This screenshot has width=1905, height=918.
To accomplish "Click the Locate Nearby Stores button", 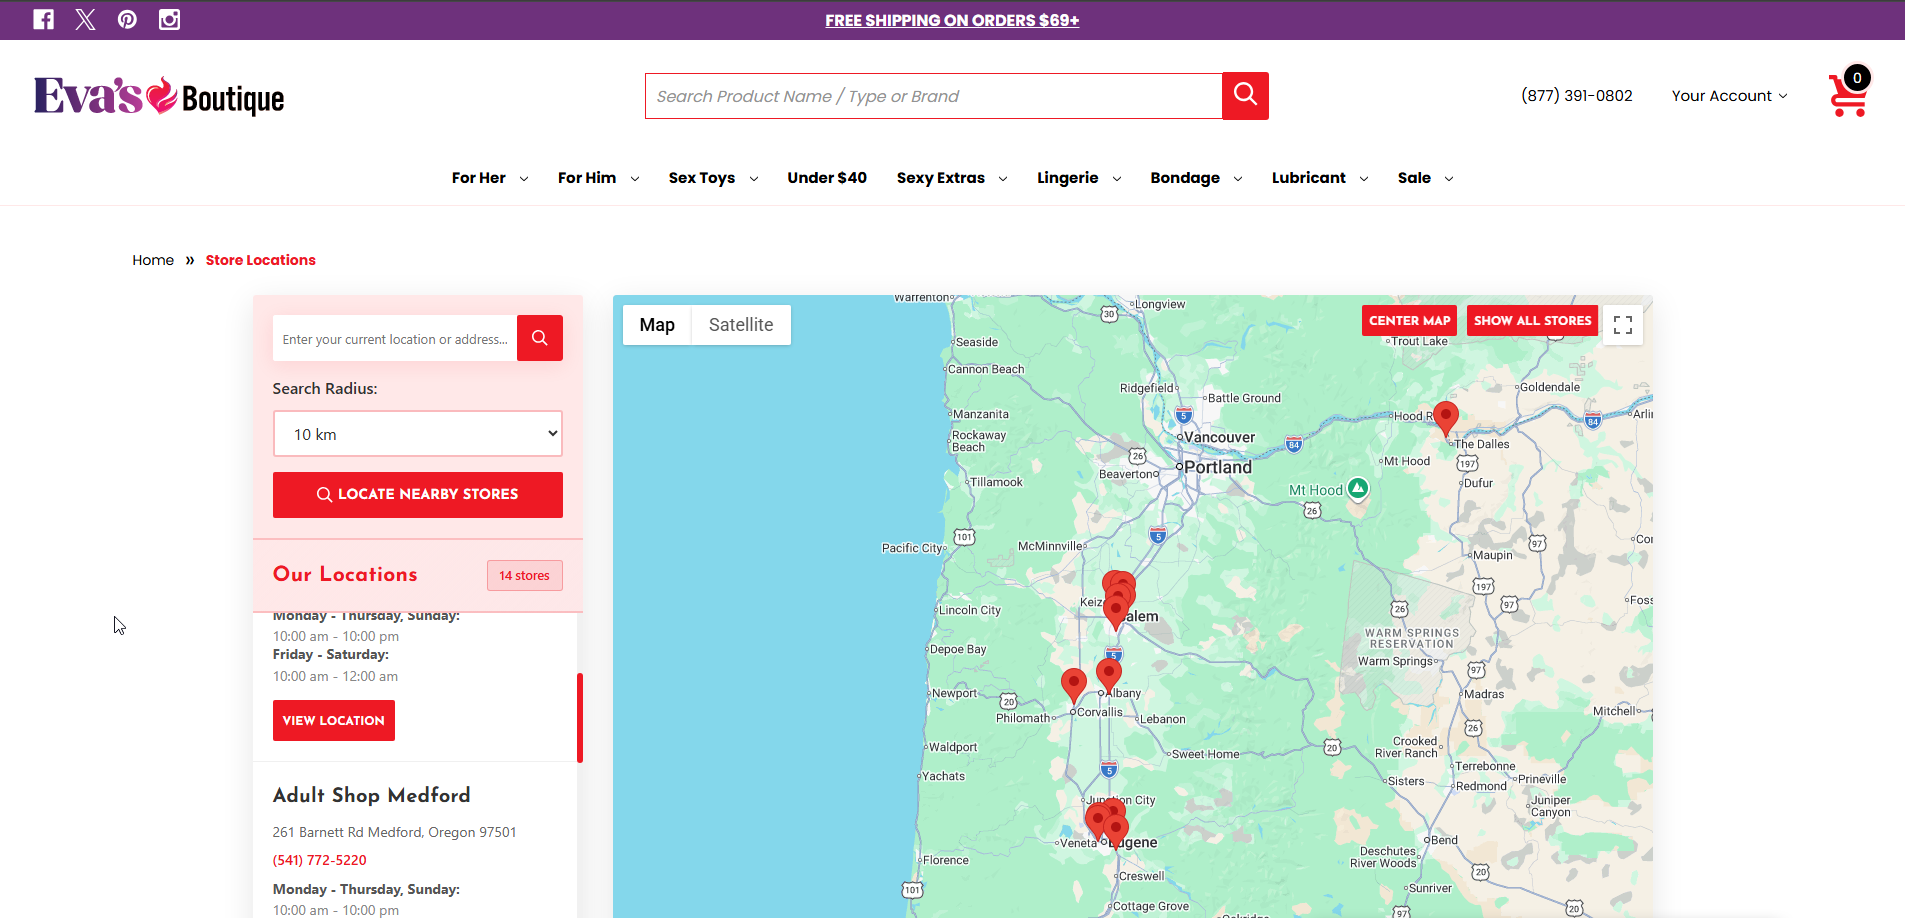I will (418, 495).
